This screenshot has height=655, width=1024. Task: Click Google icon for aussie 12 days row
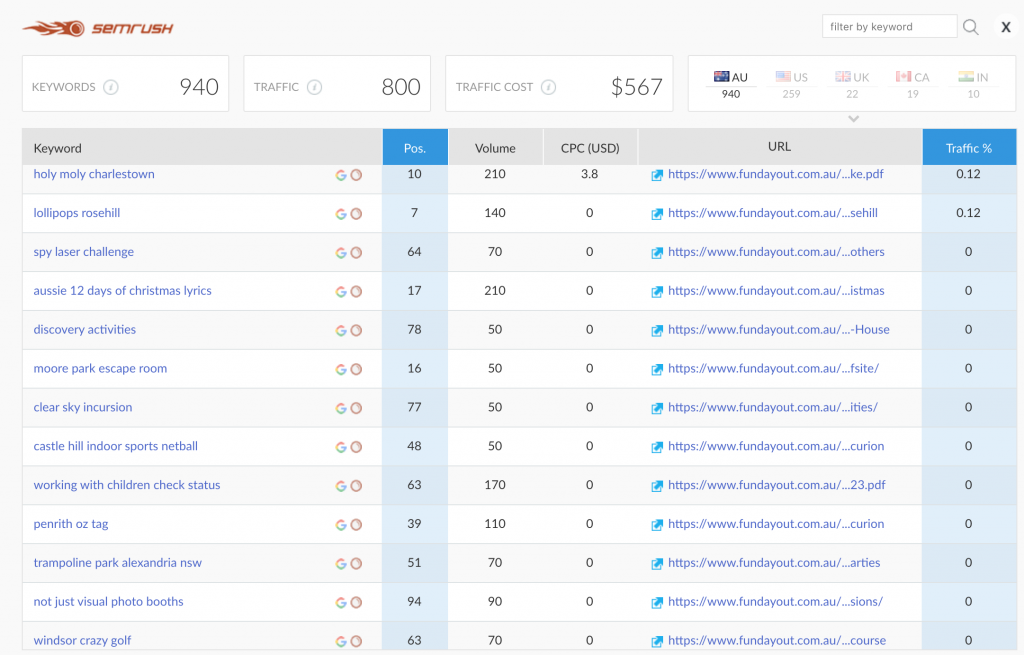(341, 291)
